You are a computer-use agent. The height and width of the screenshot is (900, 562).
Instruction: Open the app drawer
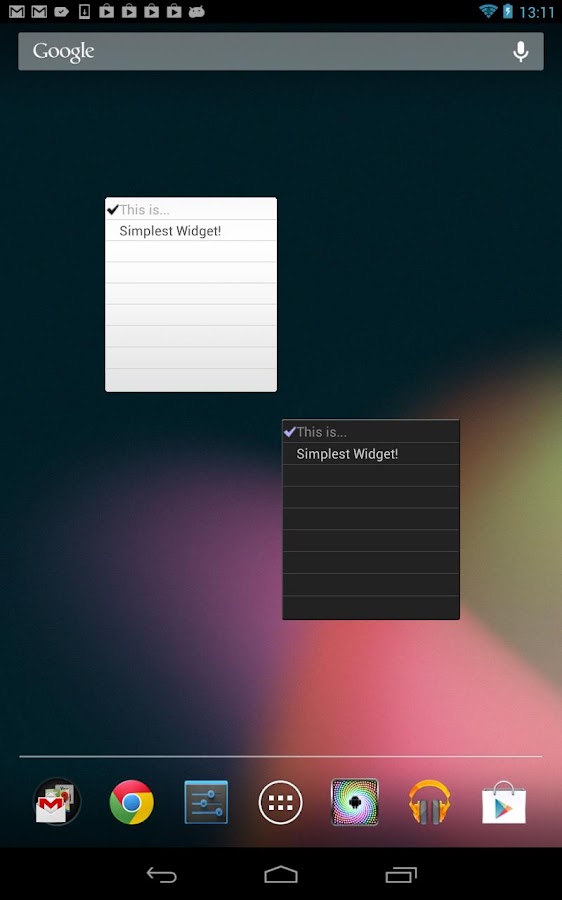coord(281,802)
